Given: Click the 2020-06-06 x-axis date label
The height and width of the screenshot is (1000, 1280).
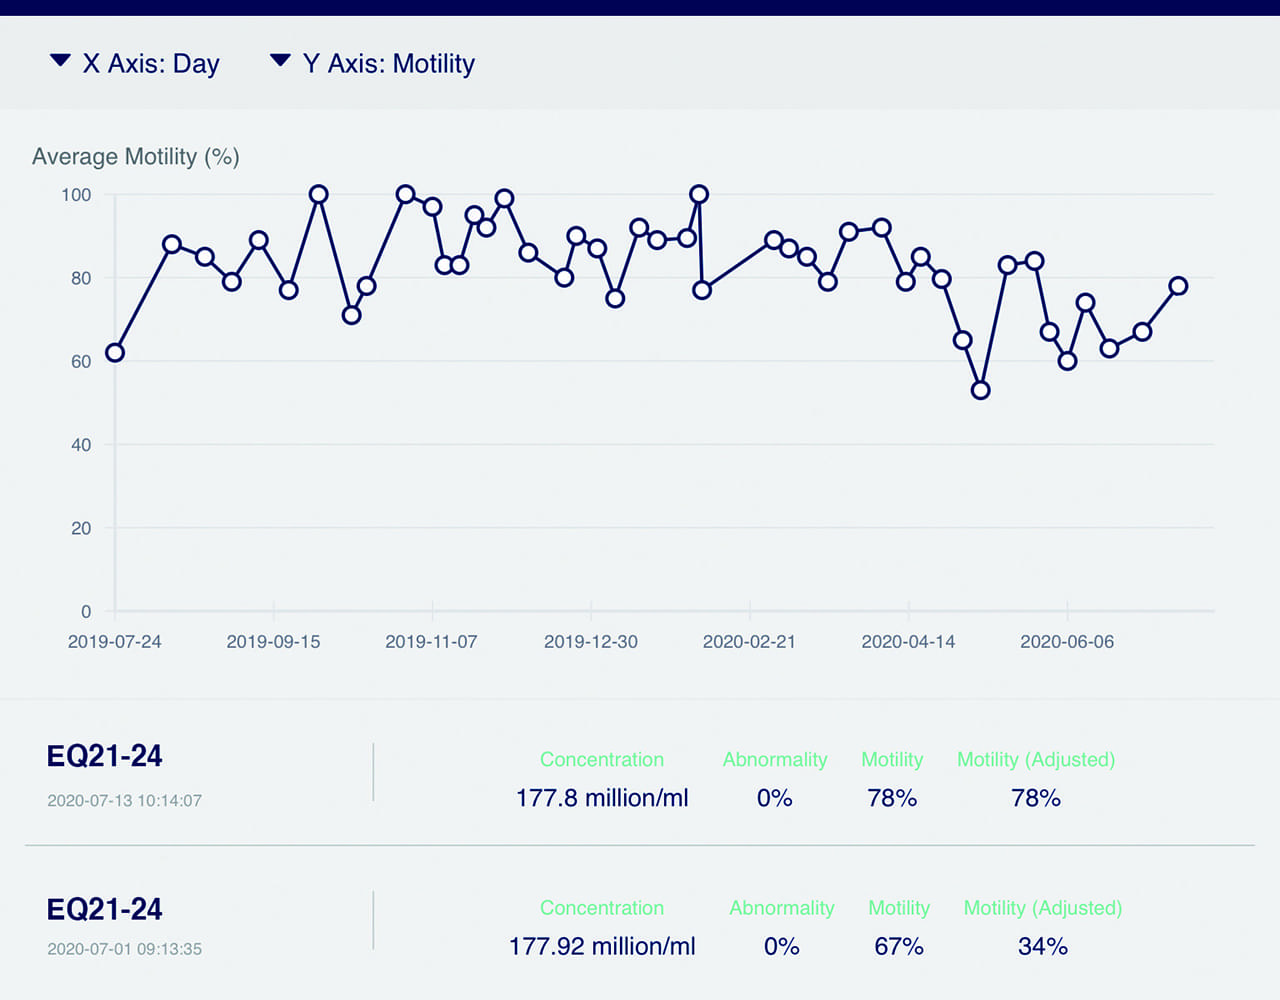Looking at the screenshot, I should (x=1066, y=642).
